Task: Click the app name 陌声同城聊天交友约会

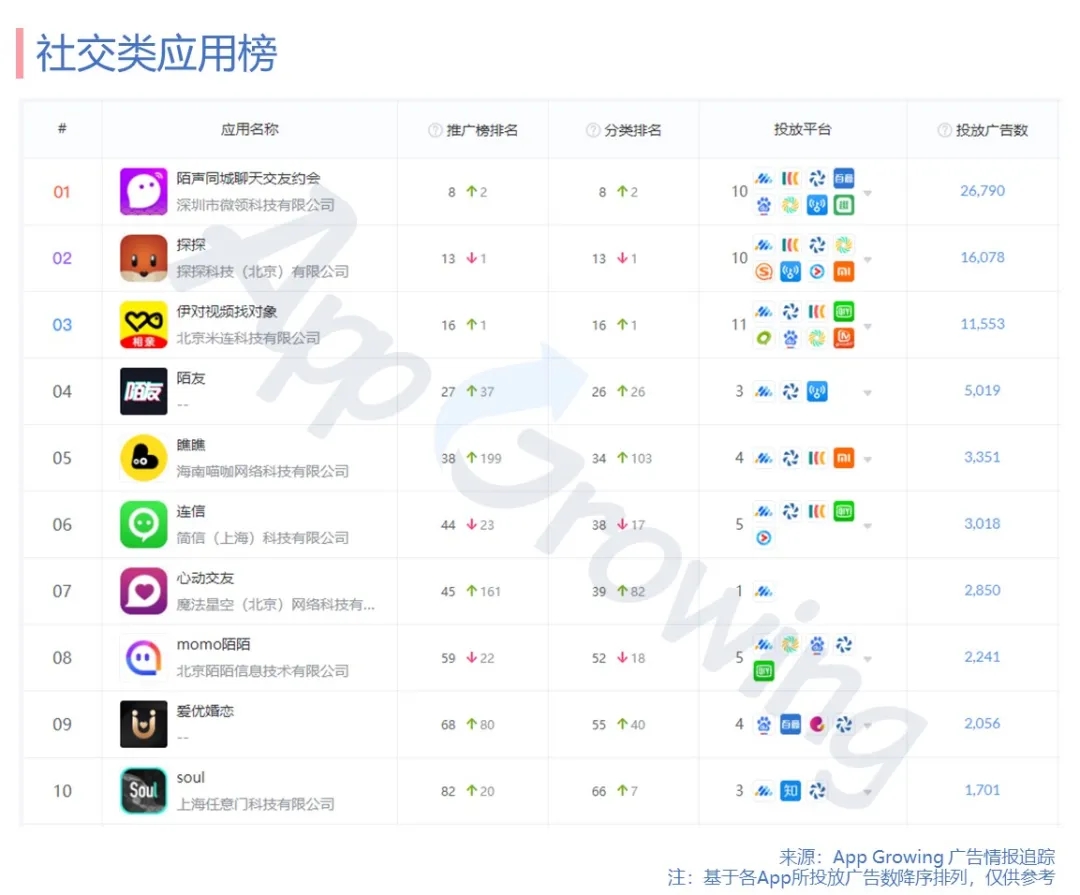Action: click(249, 178)
